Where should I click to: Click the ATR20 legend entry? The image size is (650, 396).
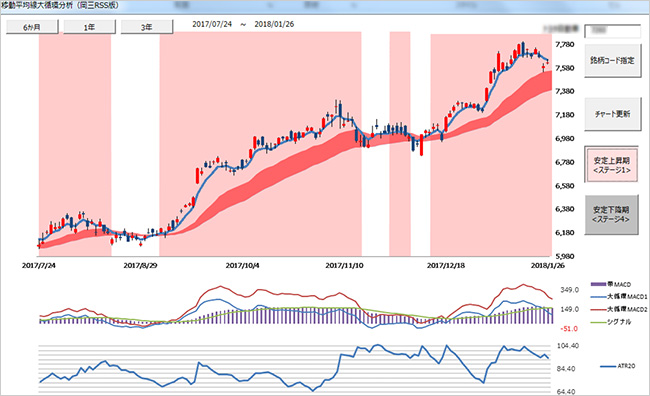(618, 366)
